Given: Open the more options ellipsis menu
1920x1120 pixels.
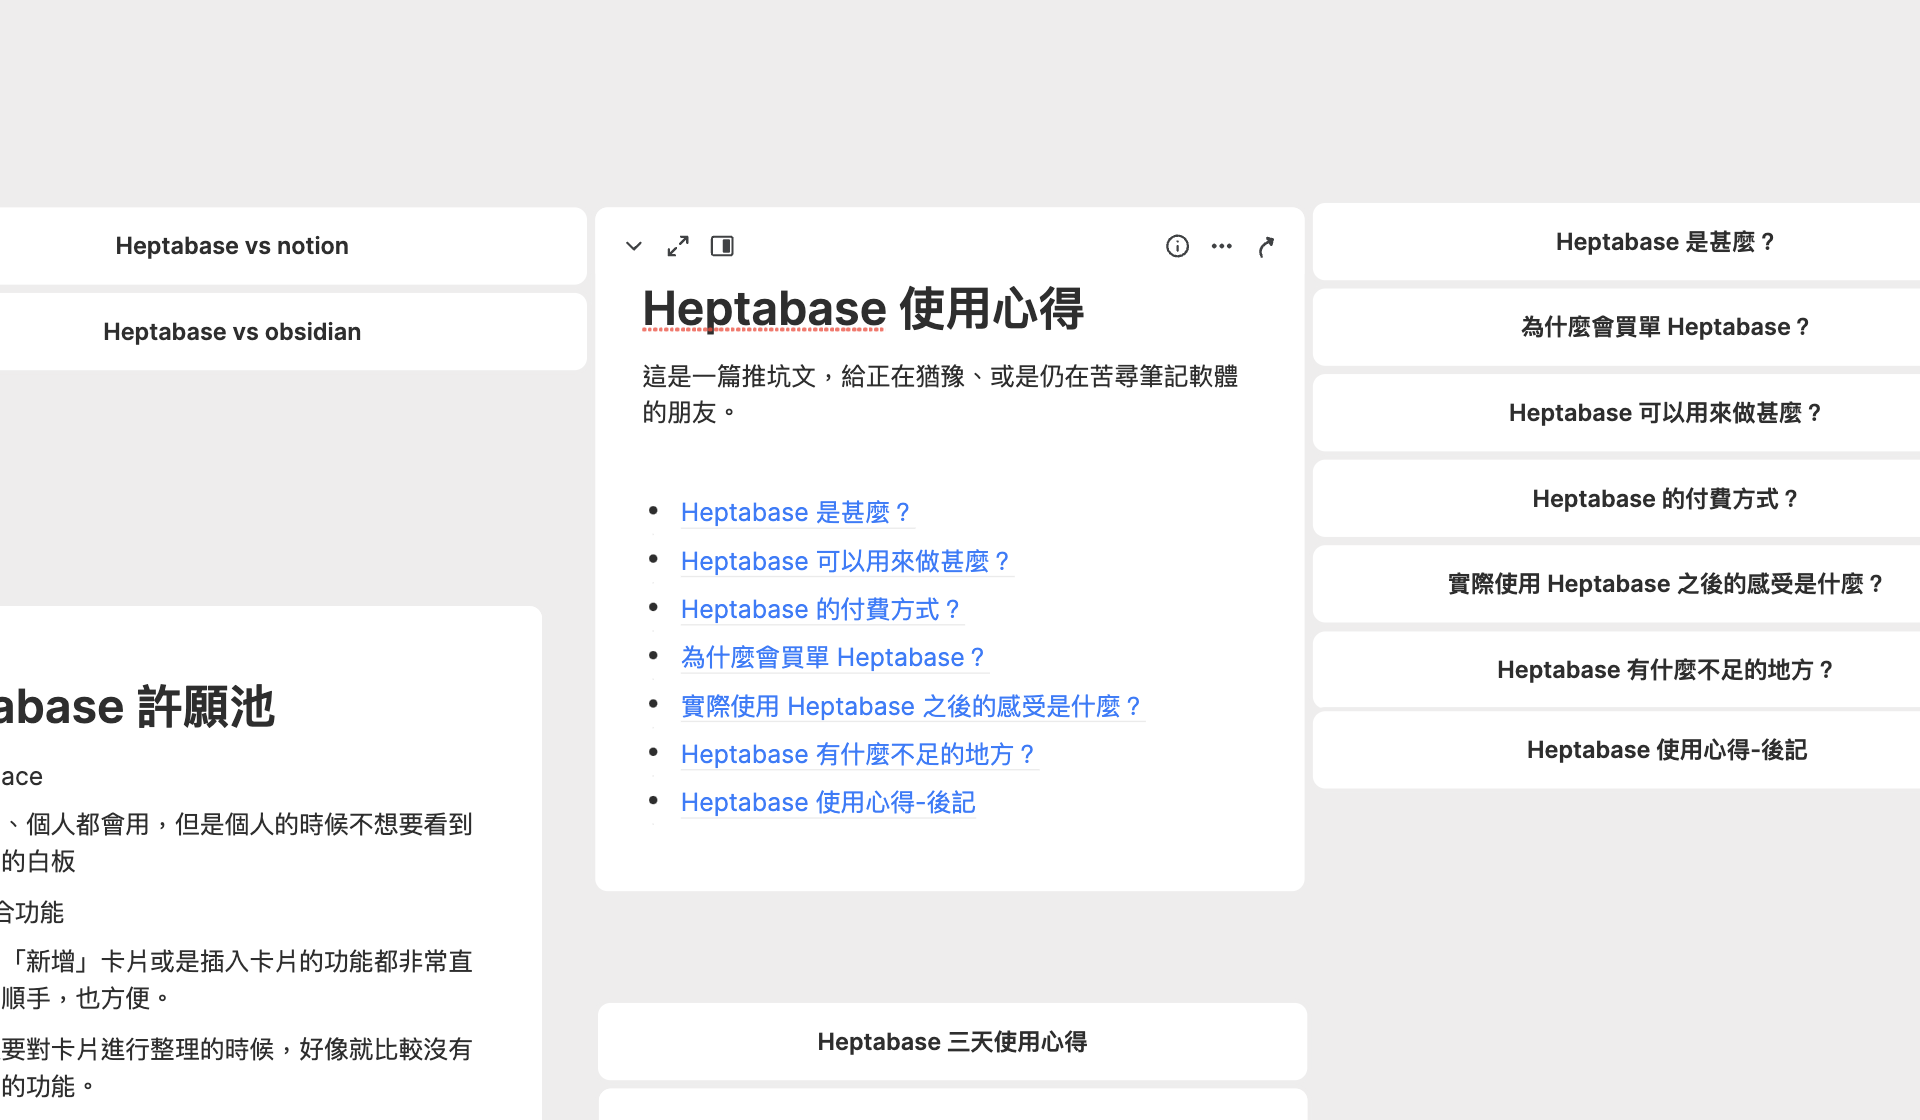Looking at the screenshot, I should (x=1221, y=246).
